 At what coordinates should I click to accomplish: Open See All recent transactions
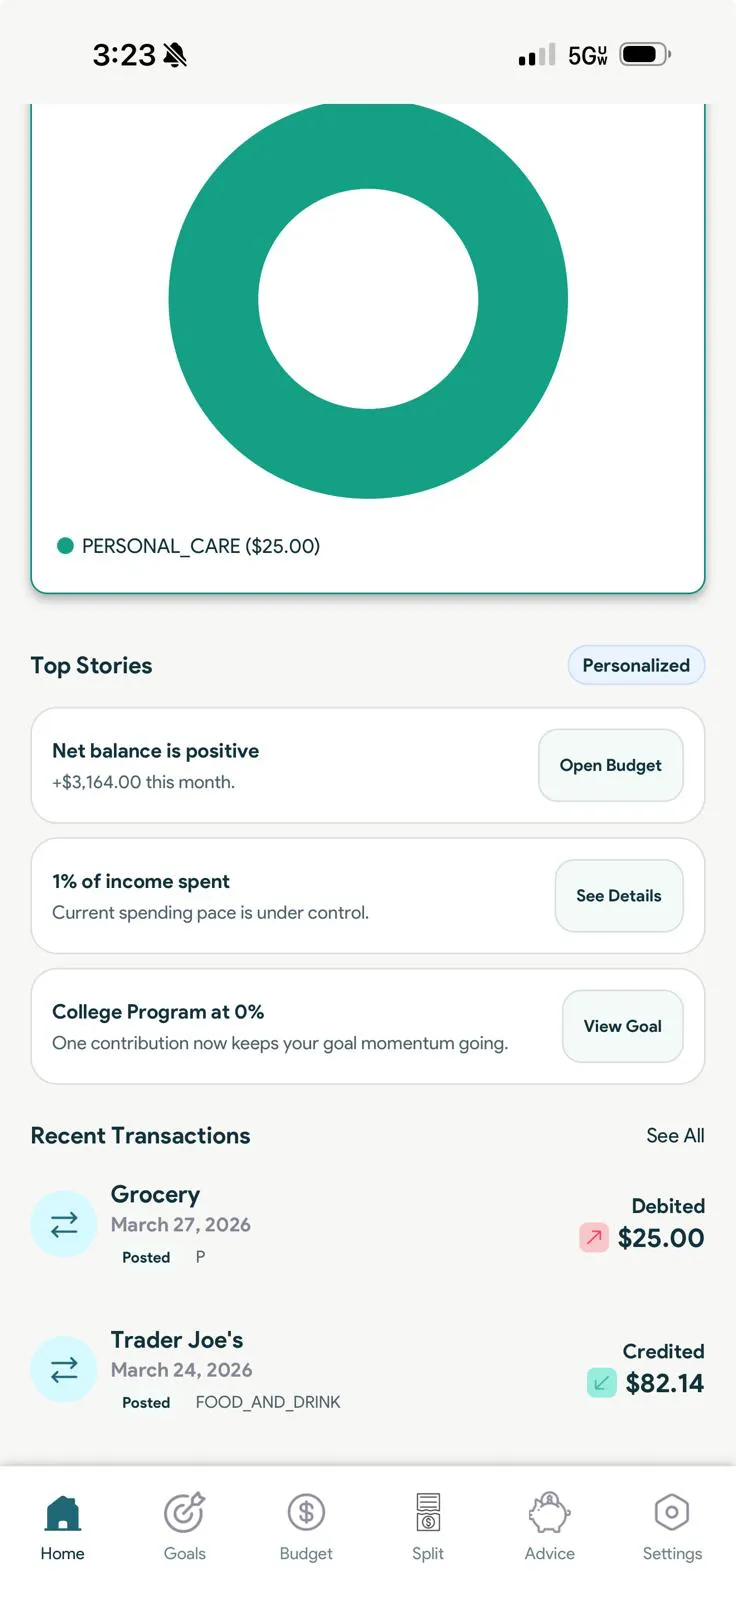pyautogui.click(x=675, y=1136)
